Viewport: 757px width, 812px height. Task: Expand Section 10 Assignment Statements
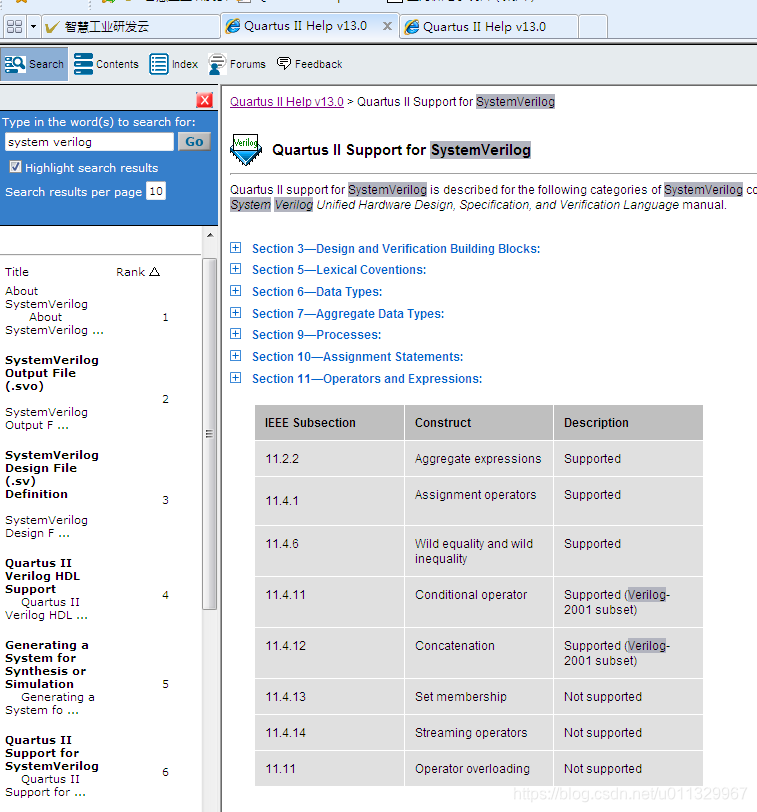236,356
